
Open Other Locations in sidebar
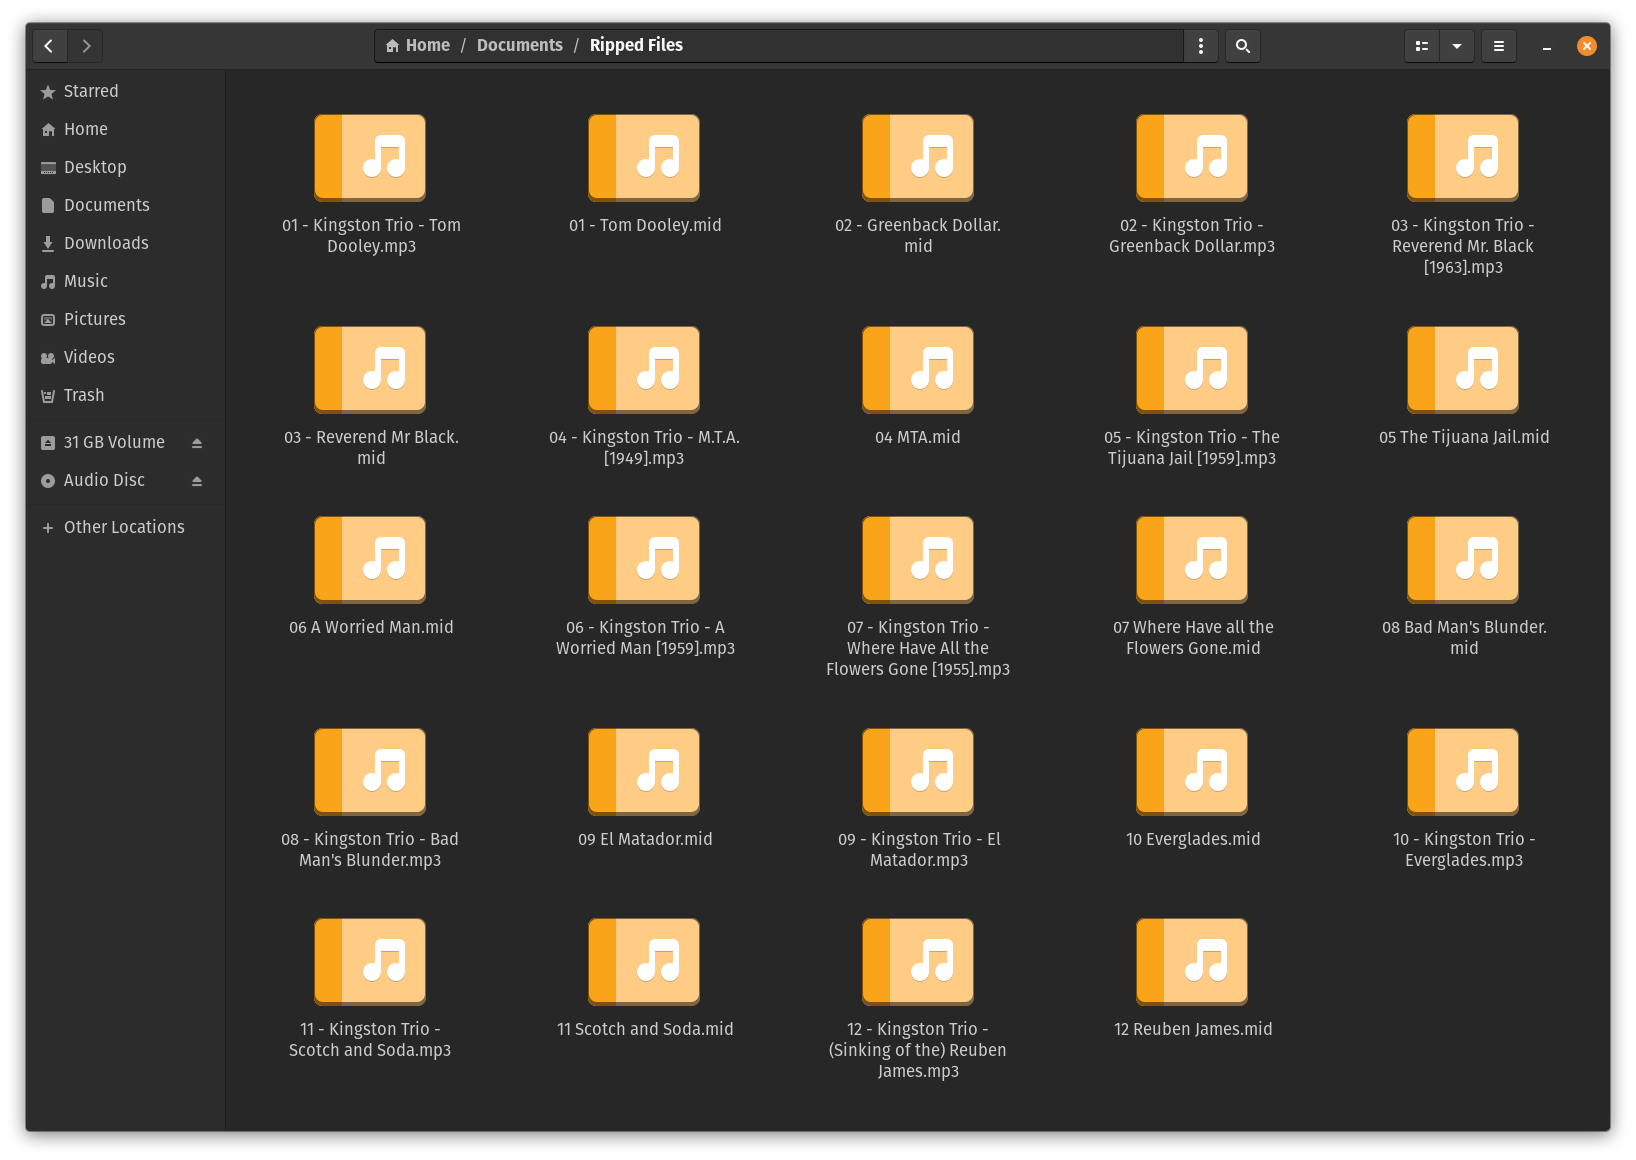tap(125, 527)
